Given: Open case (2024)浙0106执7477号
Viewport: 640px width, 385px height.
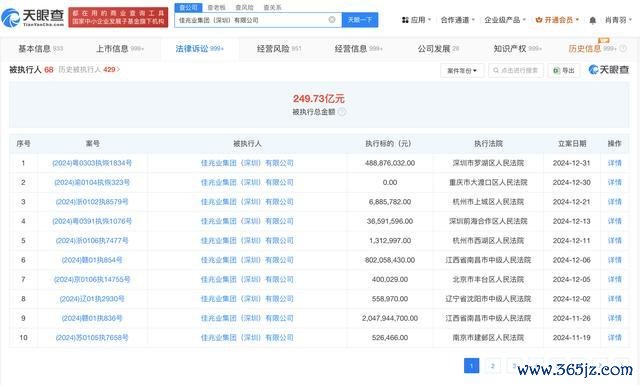Looking at the screenshot, I should tap(92, 240).
